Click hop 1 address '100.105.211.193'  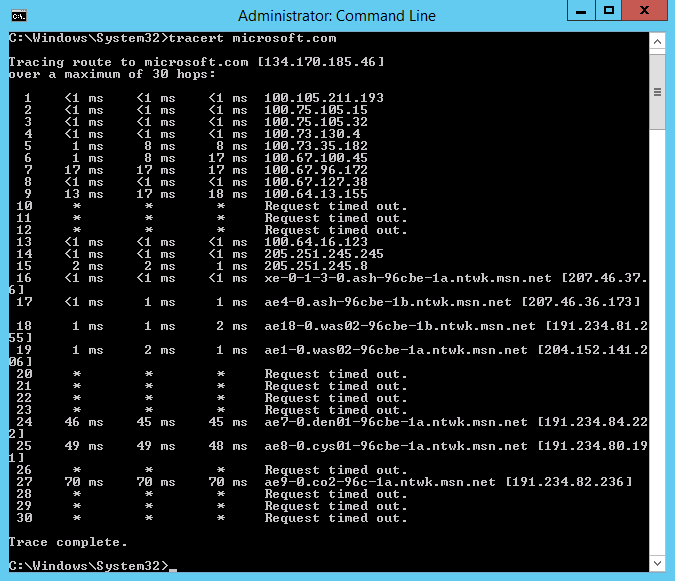tap(324, 98)
